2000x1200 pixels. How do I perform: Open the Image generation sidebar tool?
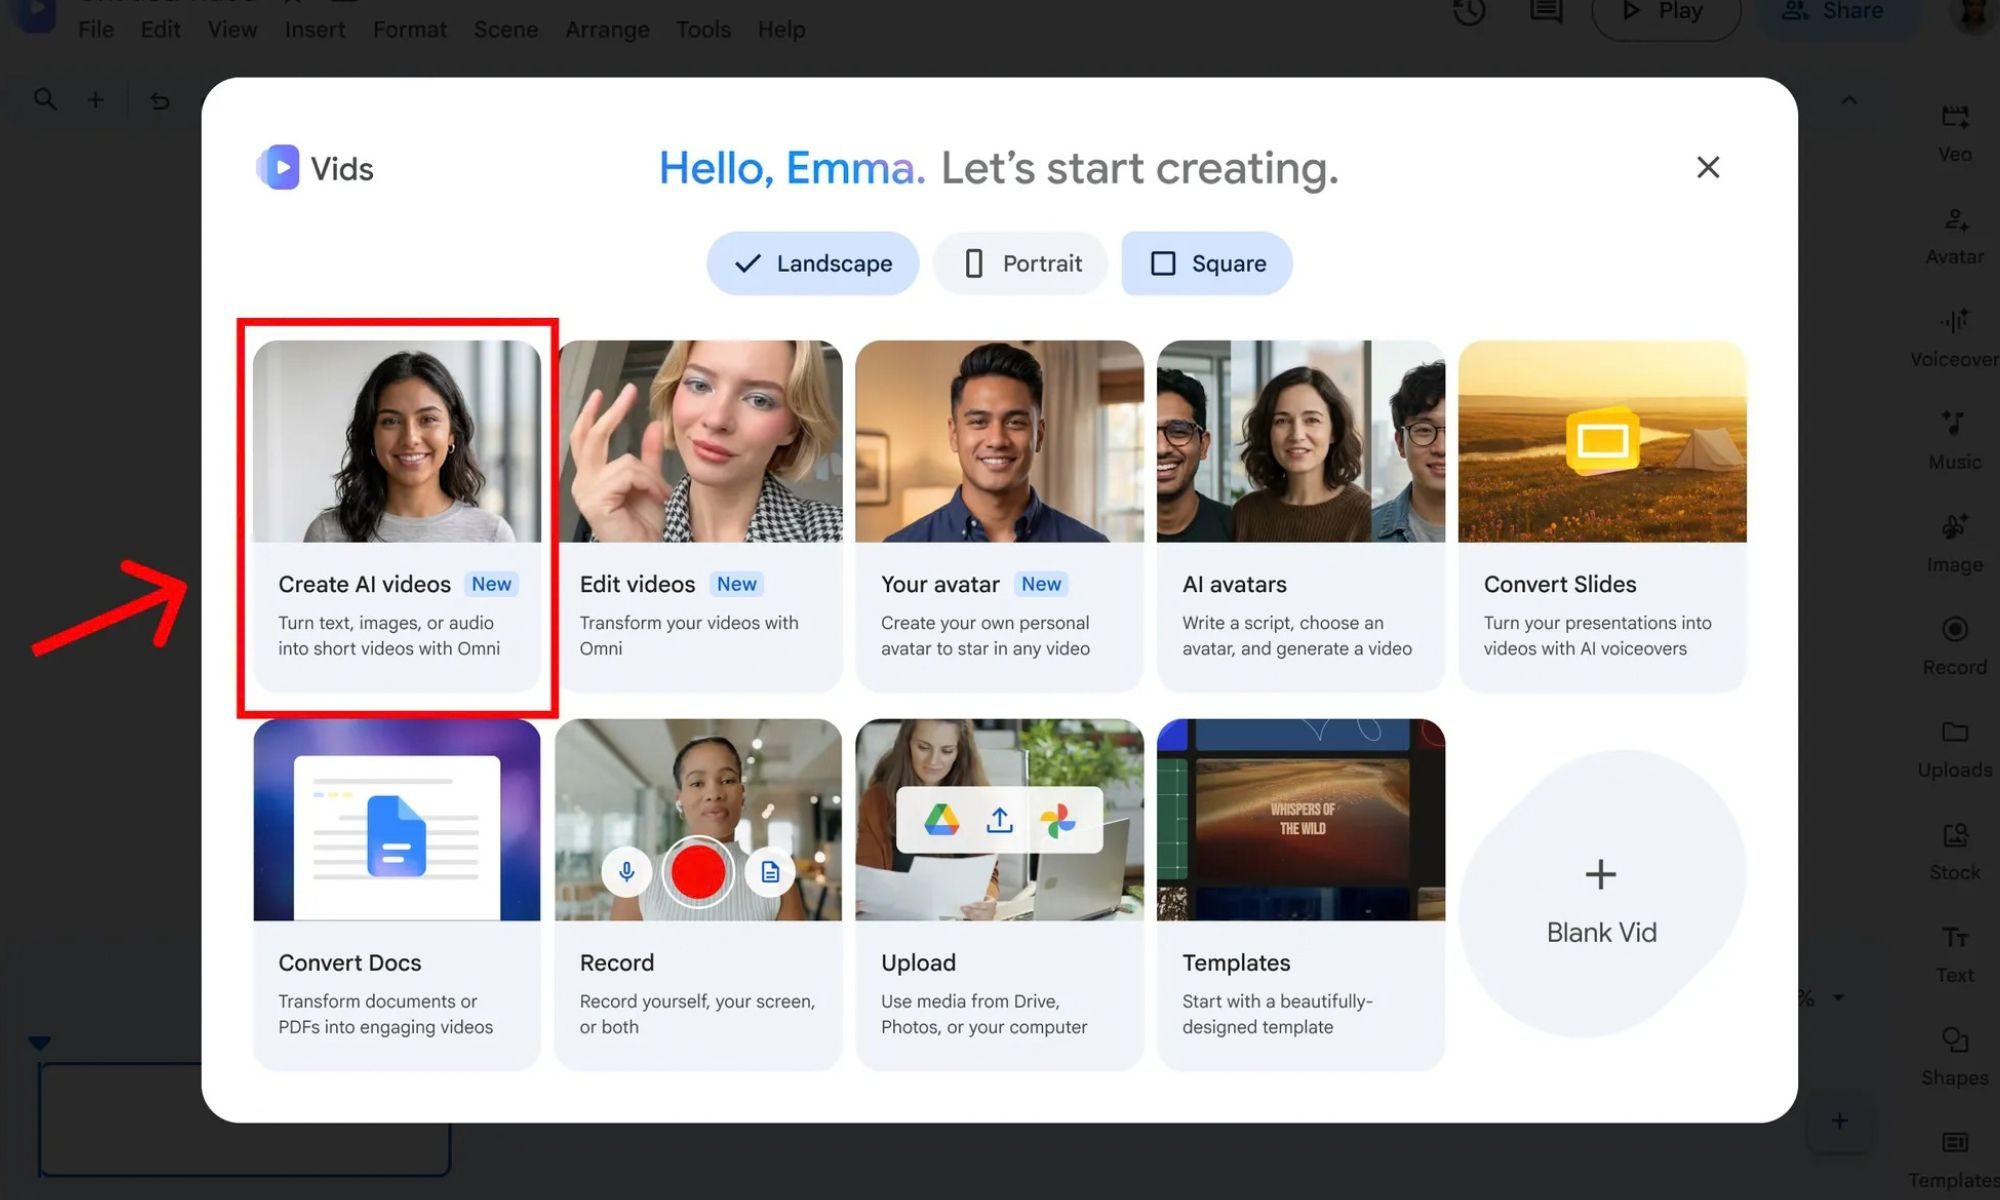pos(1954,544)
